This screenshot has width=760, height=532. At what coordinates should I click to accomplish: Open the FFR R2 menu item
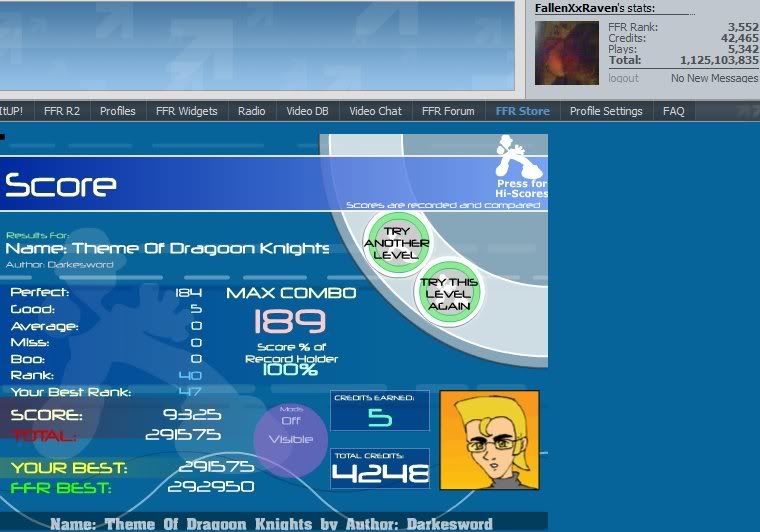pos(60,111)
